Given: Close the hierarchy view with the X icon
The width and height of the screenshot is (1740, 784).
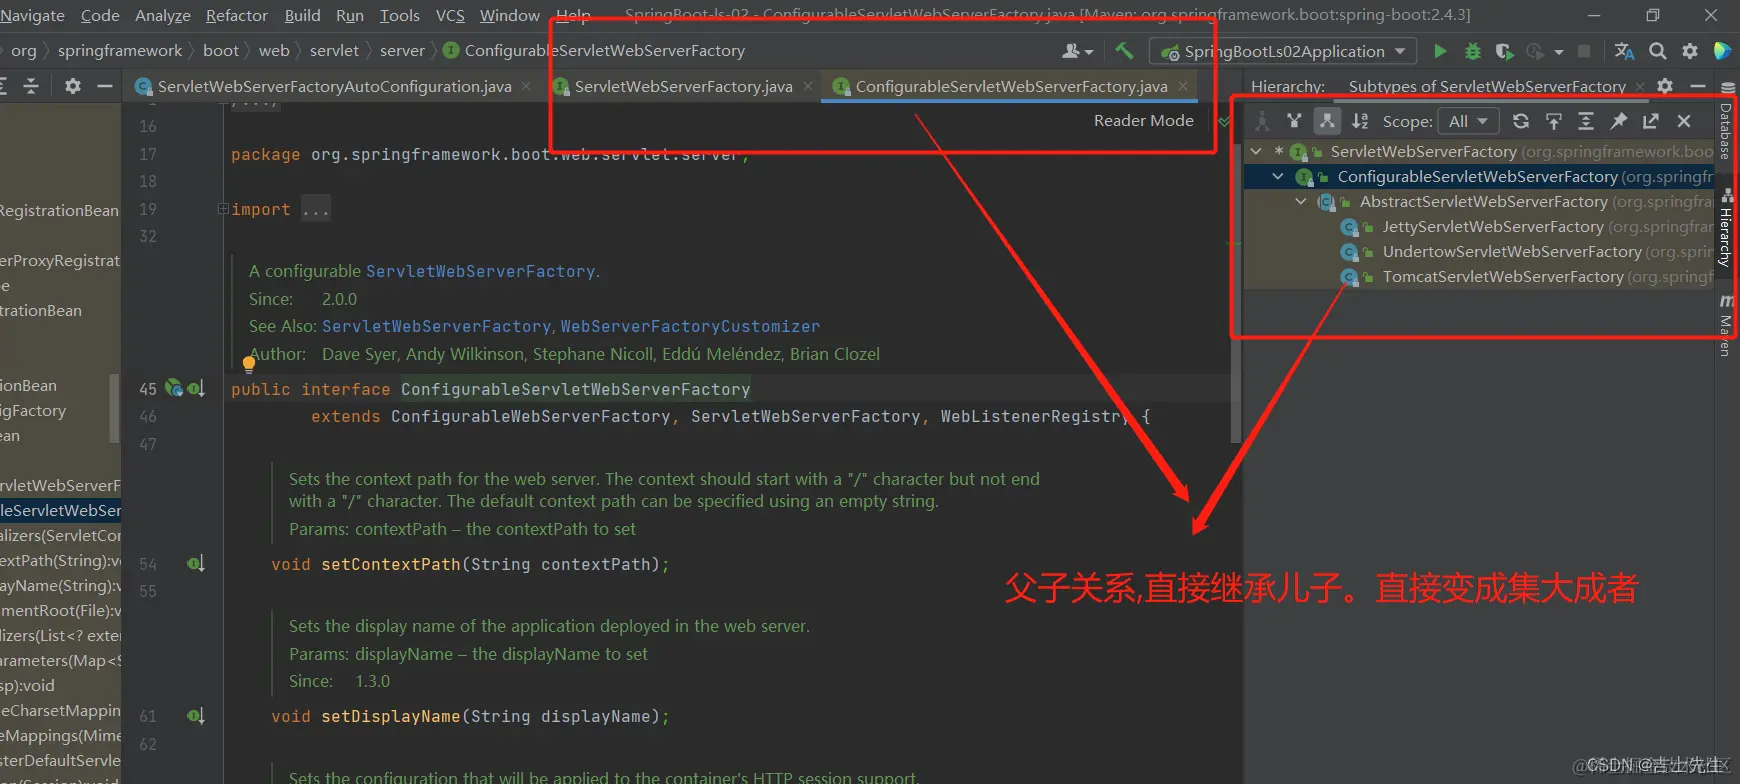Looking at the screenshot, I should click(1684, 121).
